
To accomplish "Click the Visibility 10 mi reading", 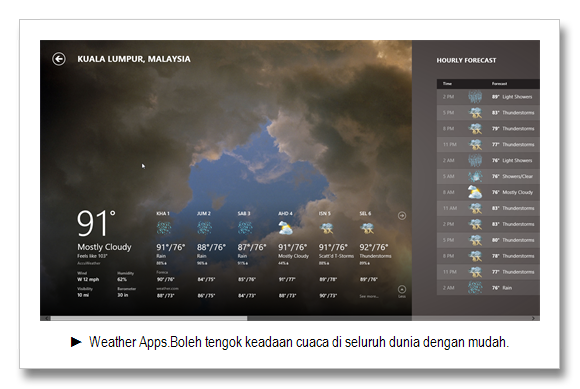I will (x=85, y=292).
